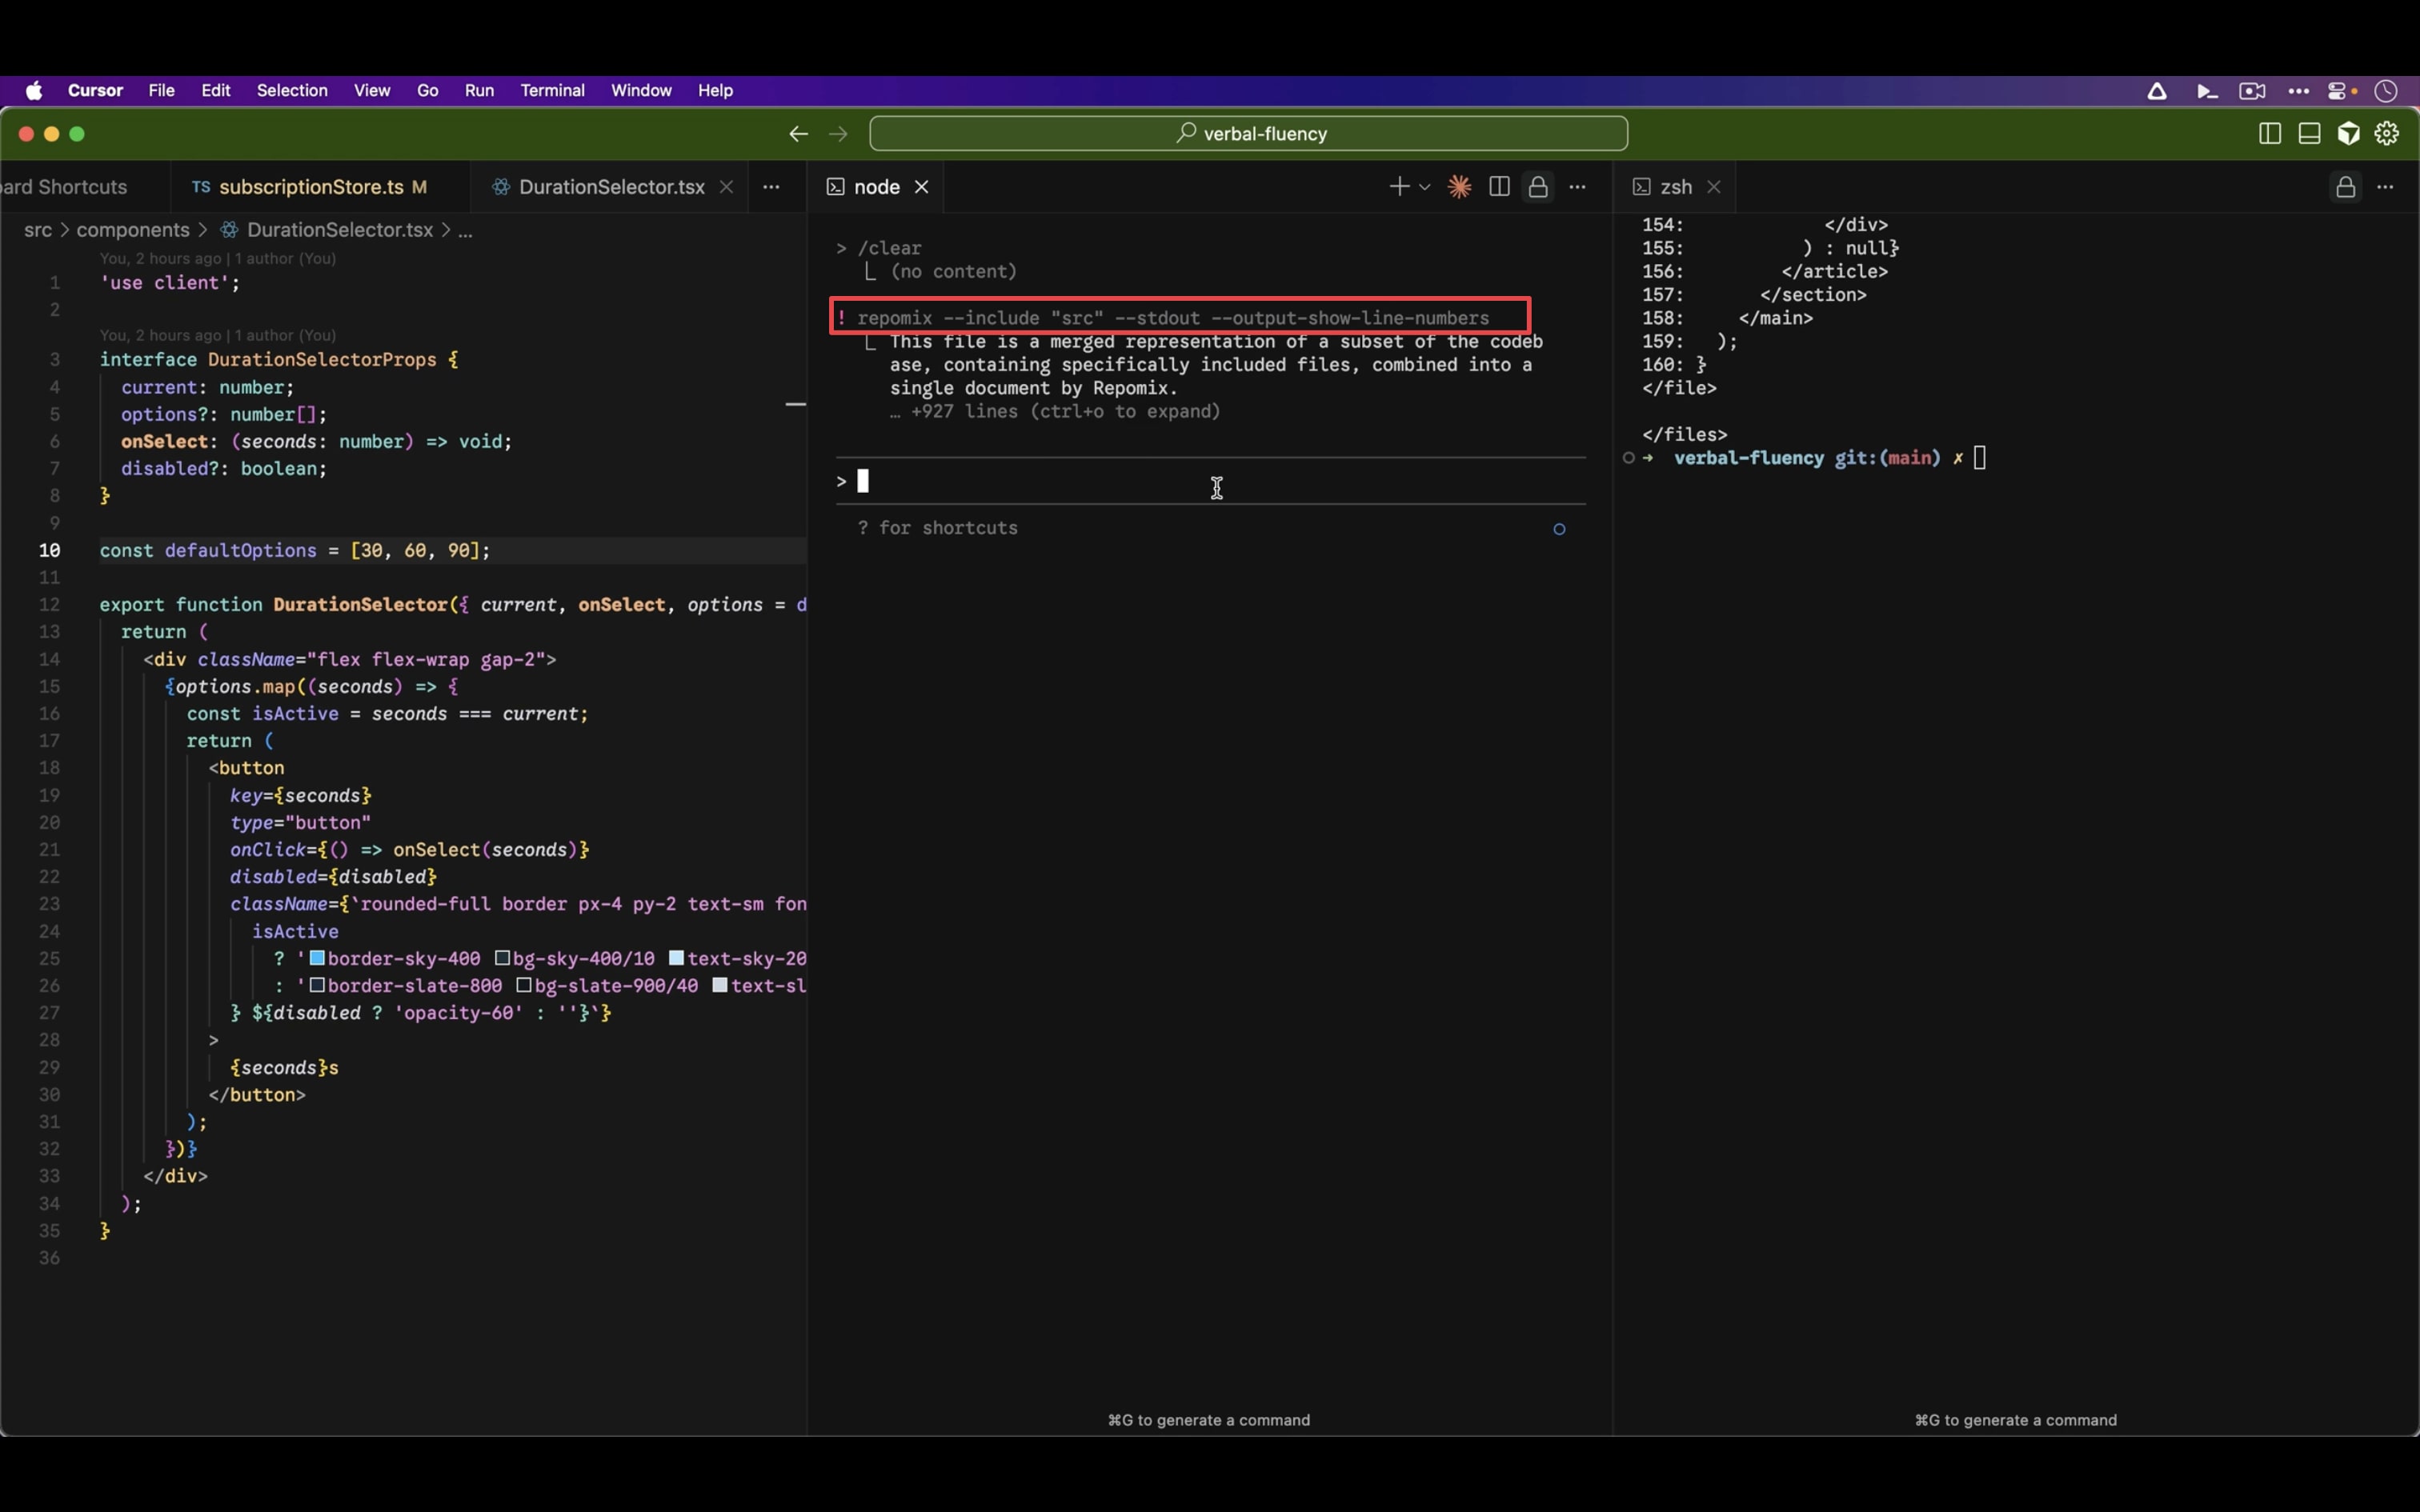Toggle the zsh terminal group lock
Image resolution: width=2420 pixels, height=1512 pixels.
click(2345, 187)
